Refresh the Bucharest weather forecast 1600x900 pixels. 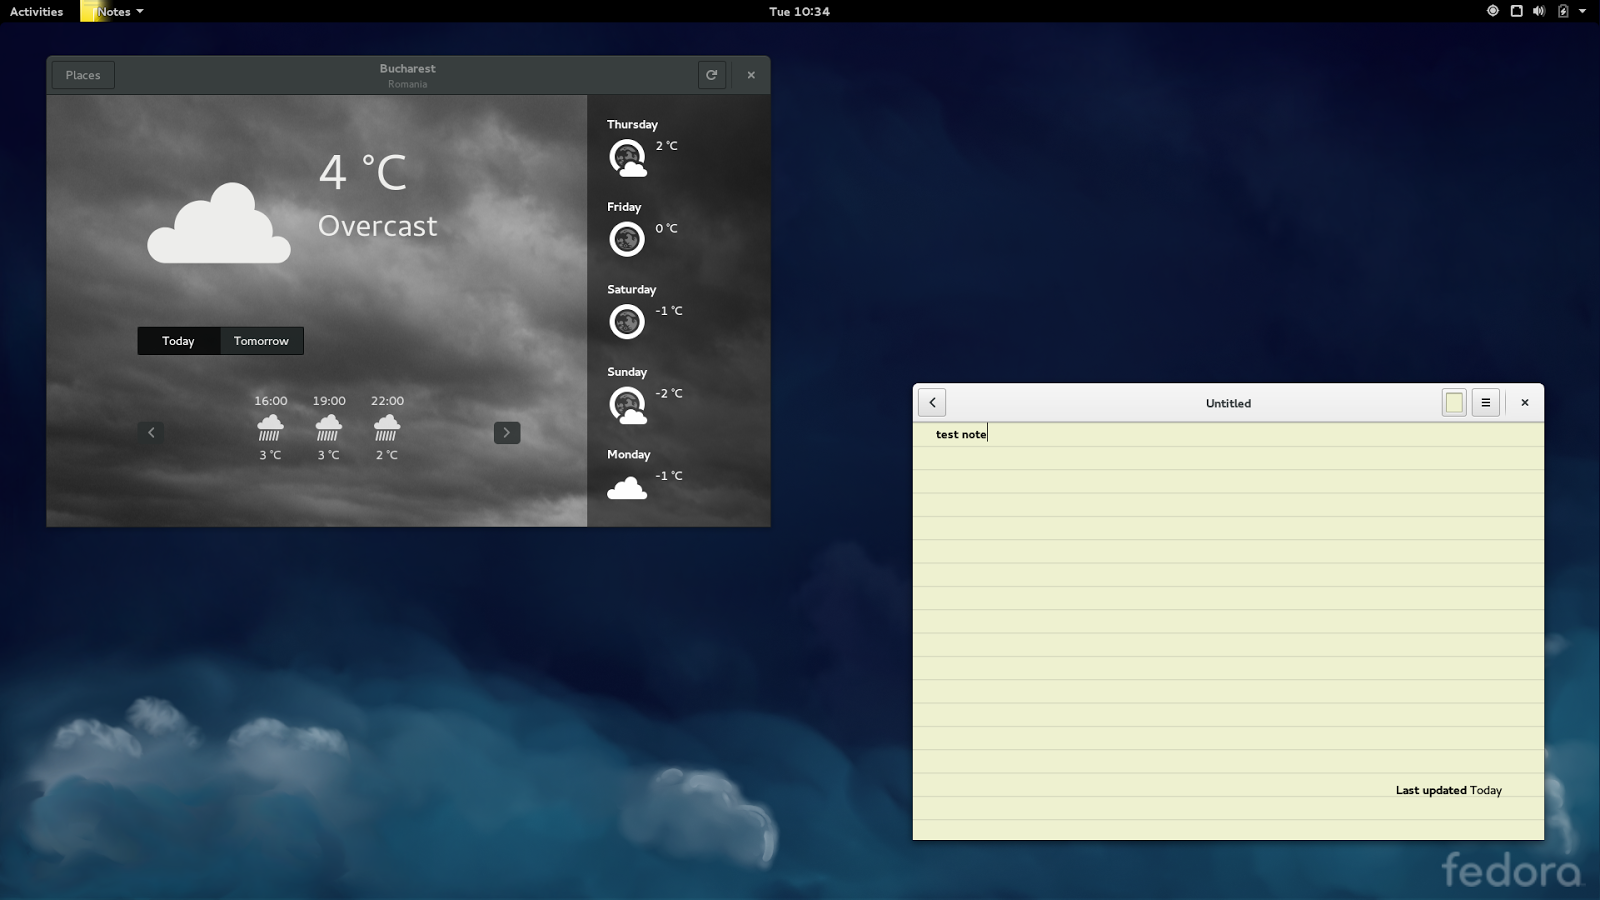[712, 75]
